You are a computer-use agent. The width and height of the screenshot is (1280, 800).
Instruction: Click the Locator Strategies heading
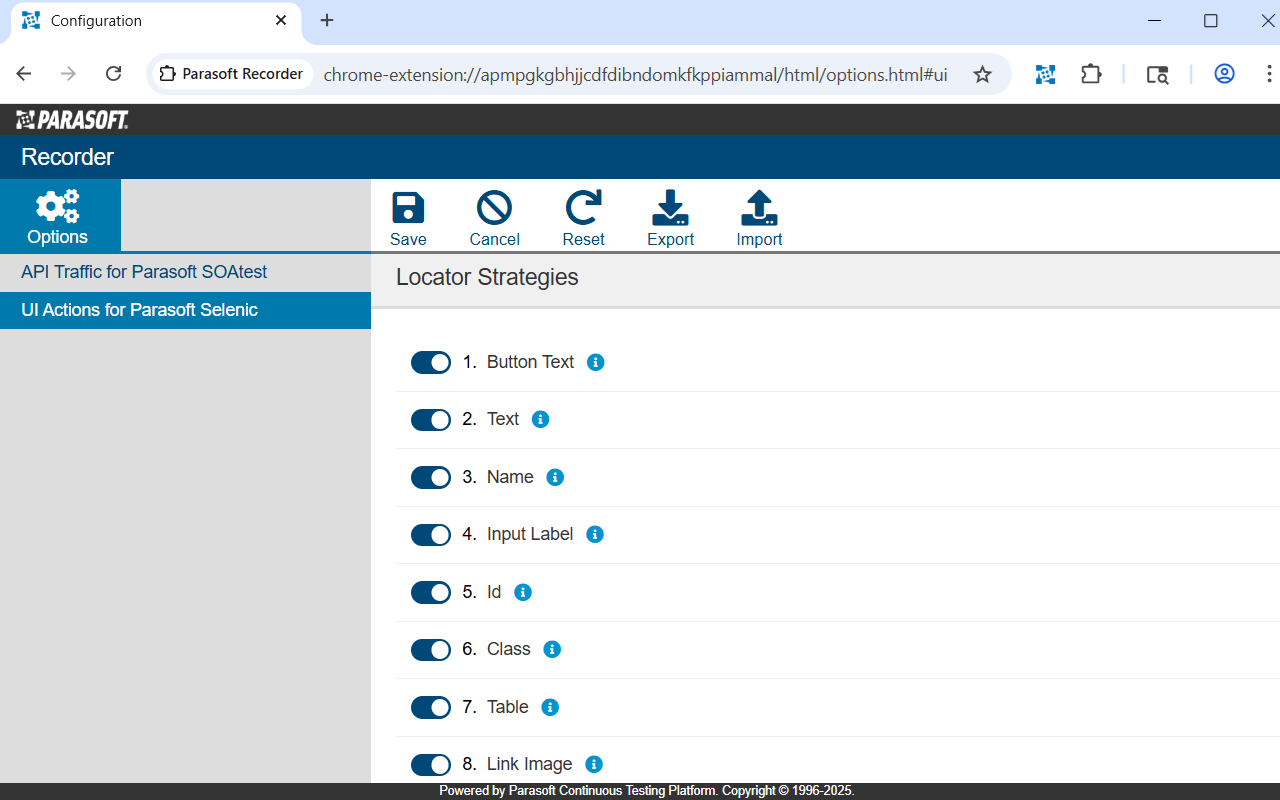click(x=487, y=277)
